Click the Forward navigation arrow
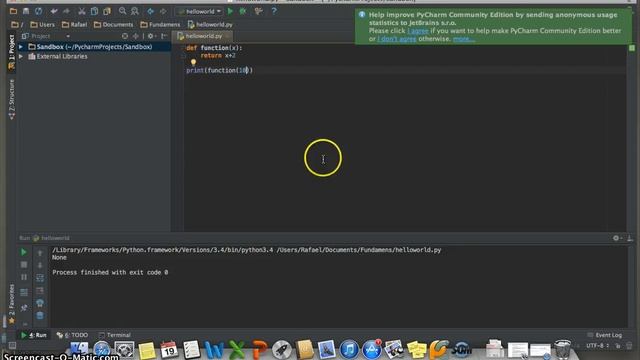This screenshot has width=640, height=360. (x=163, y=11)
